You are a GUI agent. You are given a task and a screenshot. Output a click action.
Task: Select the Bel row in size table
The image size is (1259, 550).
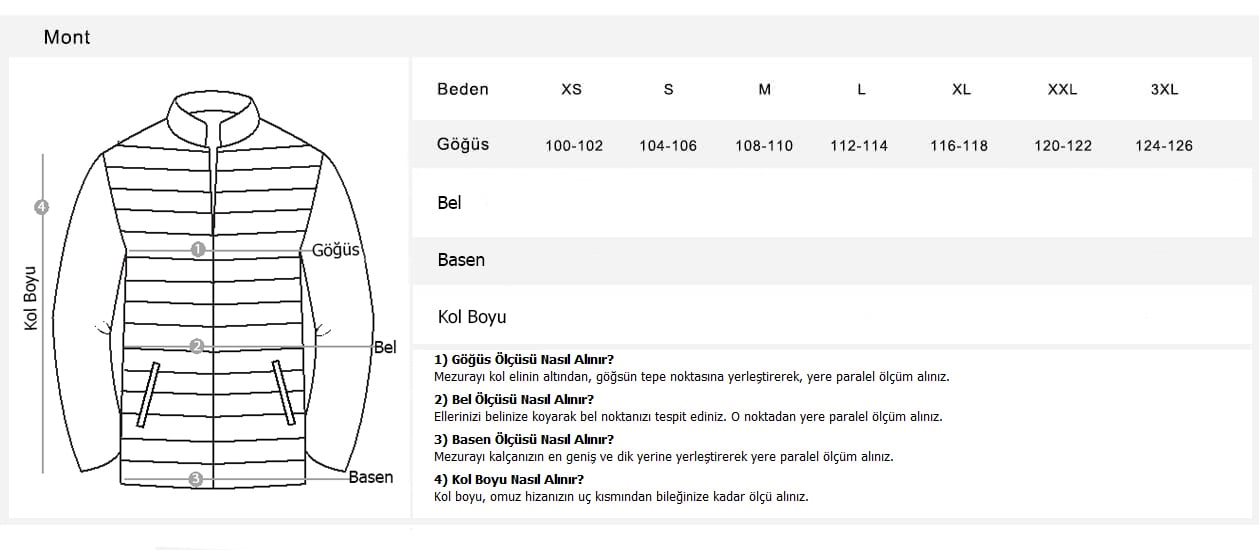pyautogui.click(x=832, y=203)
